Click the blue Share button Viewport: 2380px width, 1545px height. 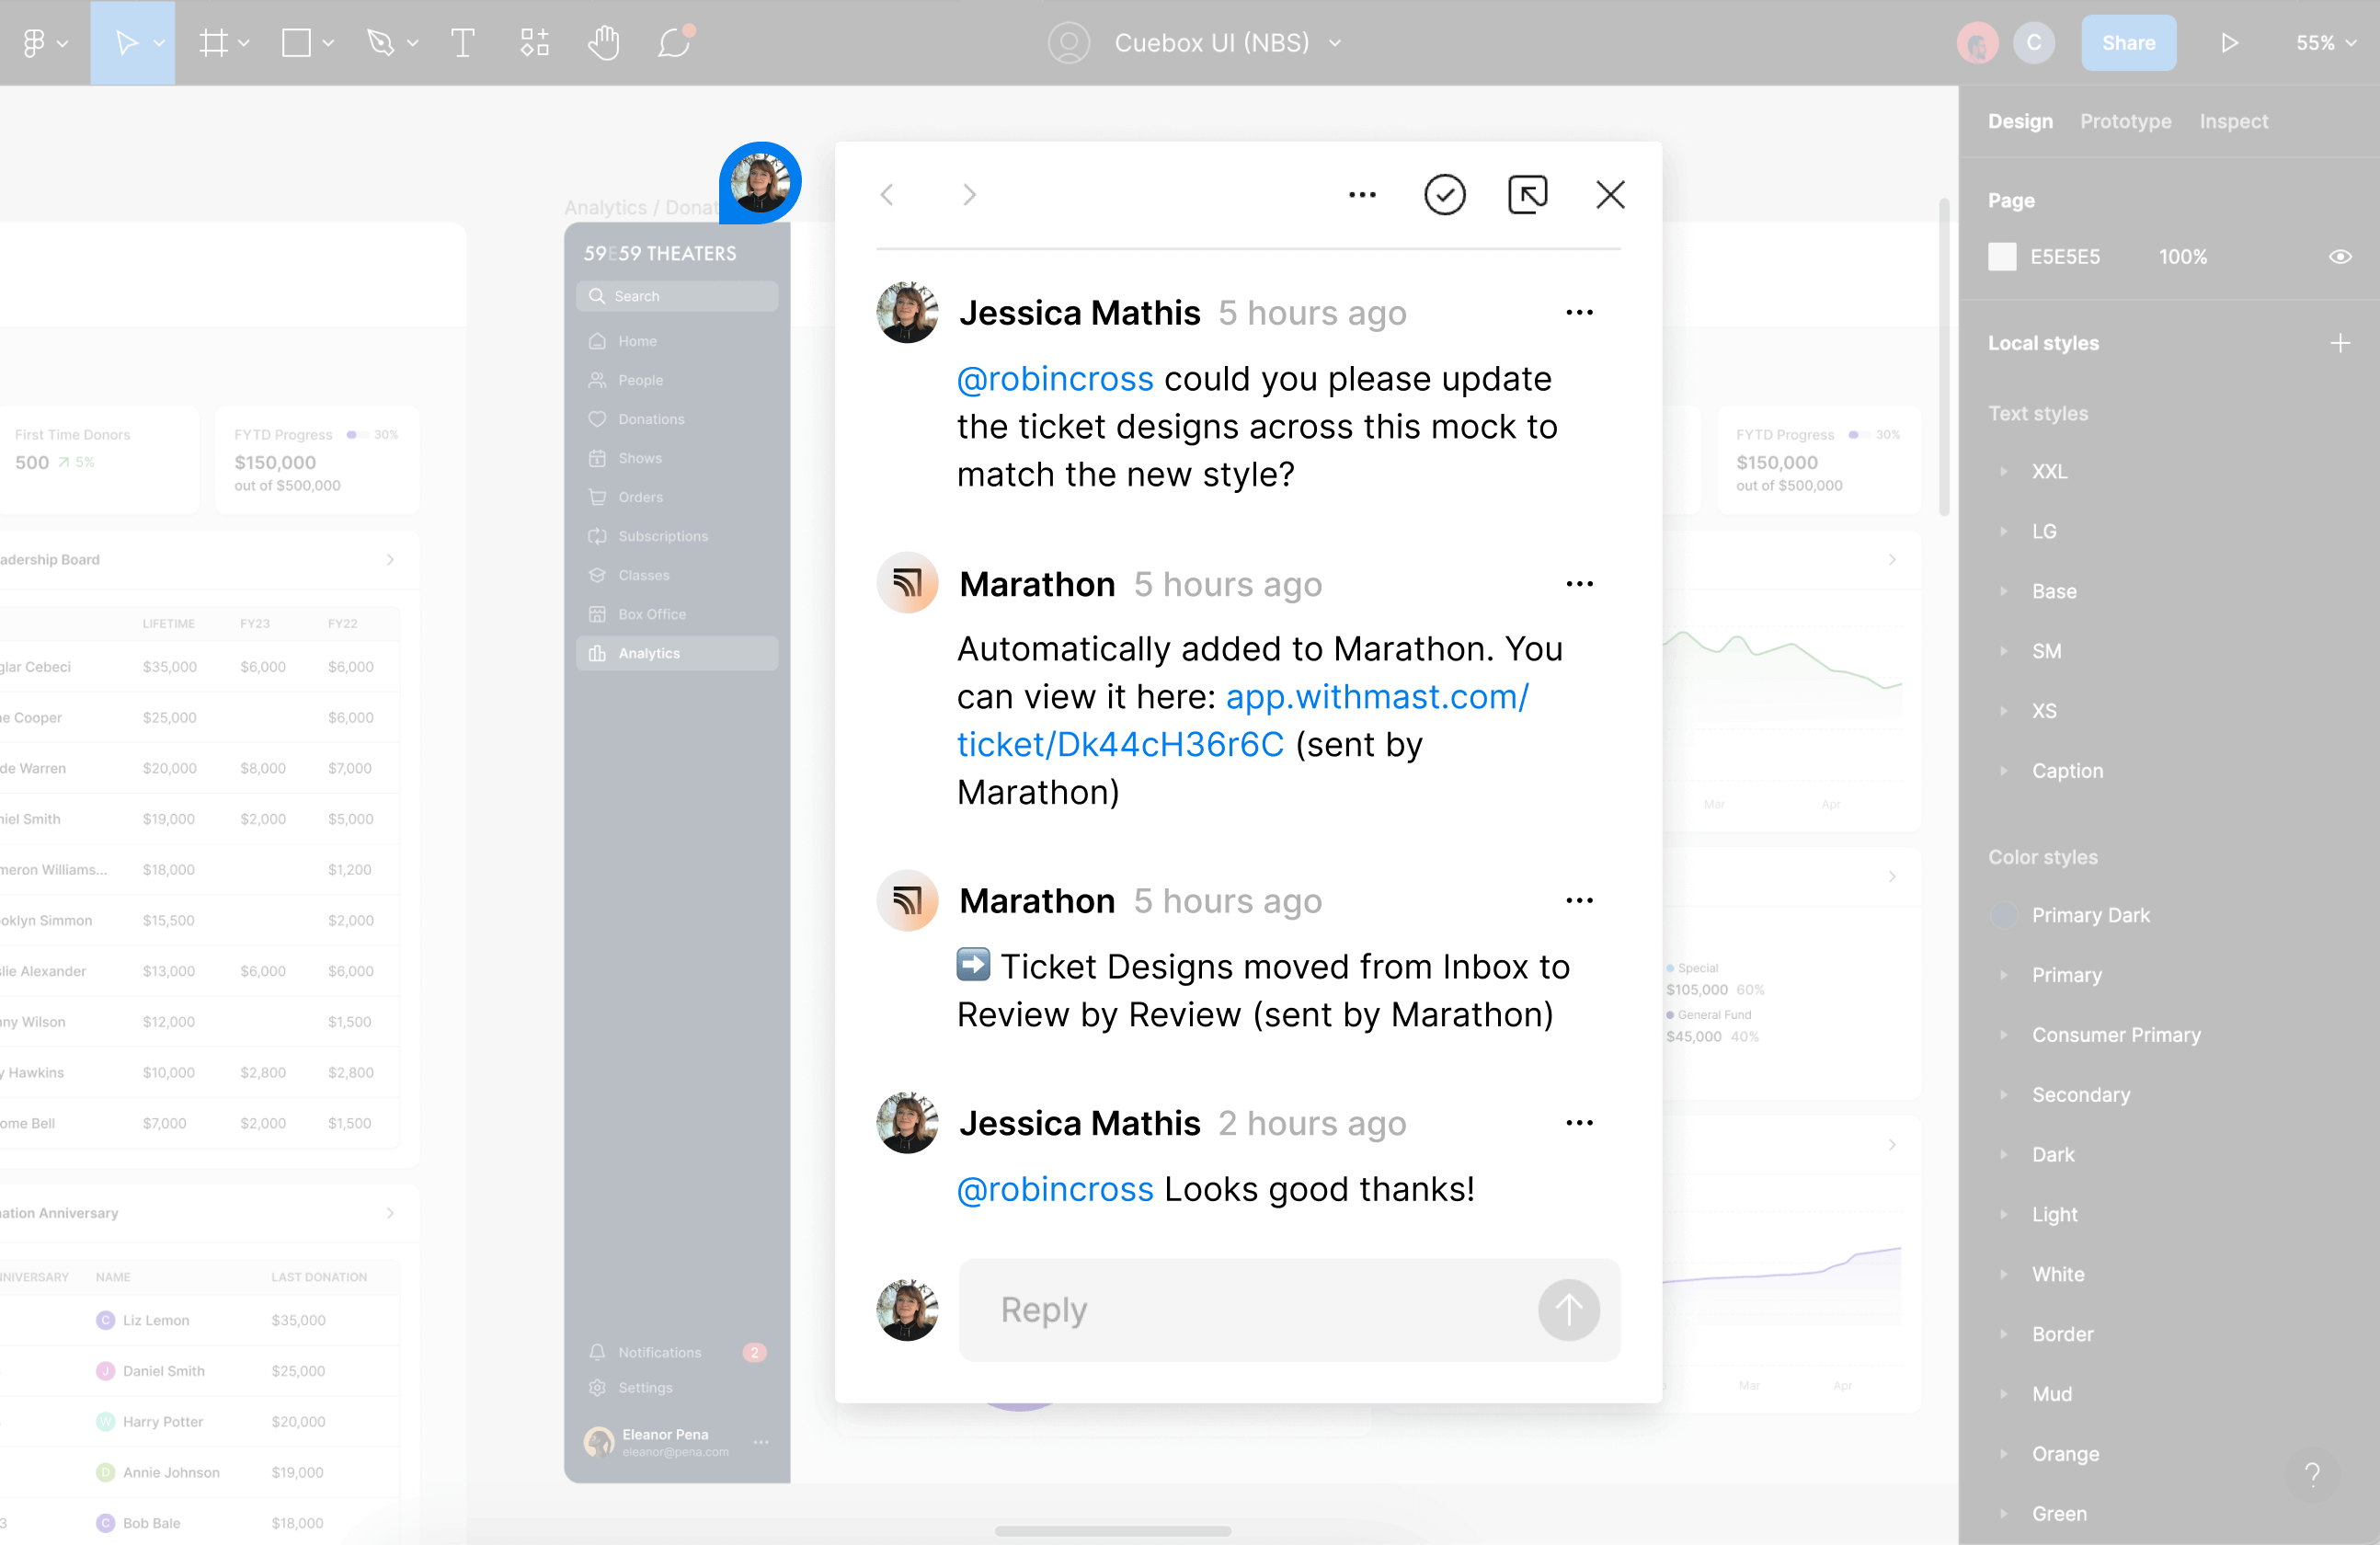[2128, 42]
